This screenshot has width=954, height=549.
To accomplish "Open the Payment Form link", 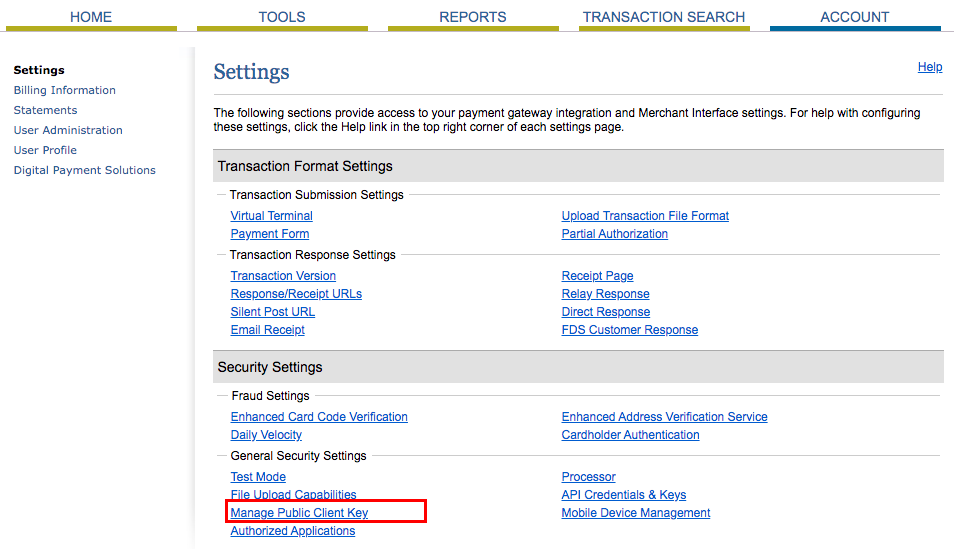I will (x=270, y=234).
